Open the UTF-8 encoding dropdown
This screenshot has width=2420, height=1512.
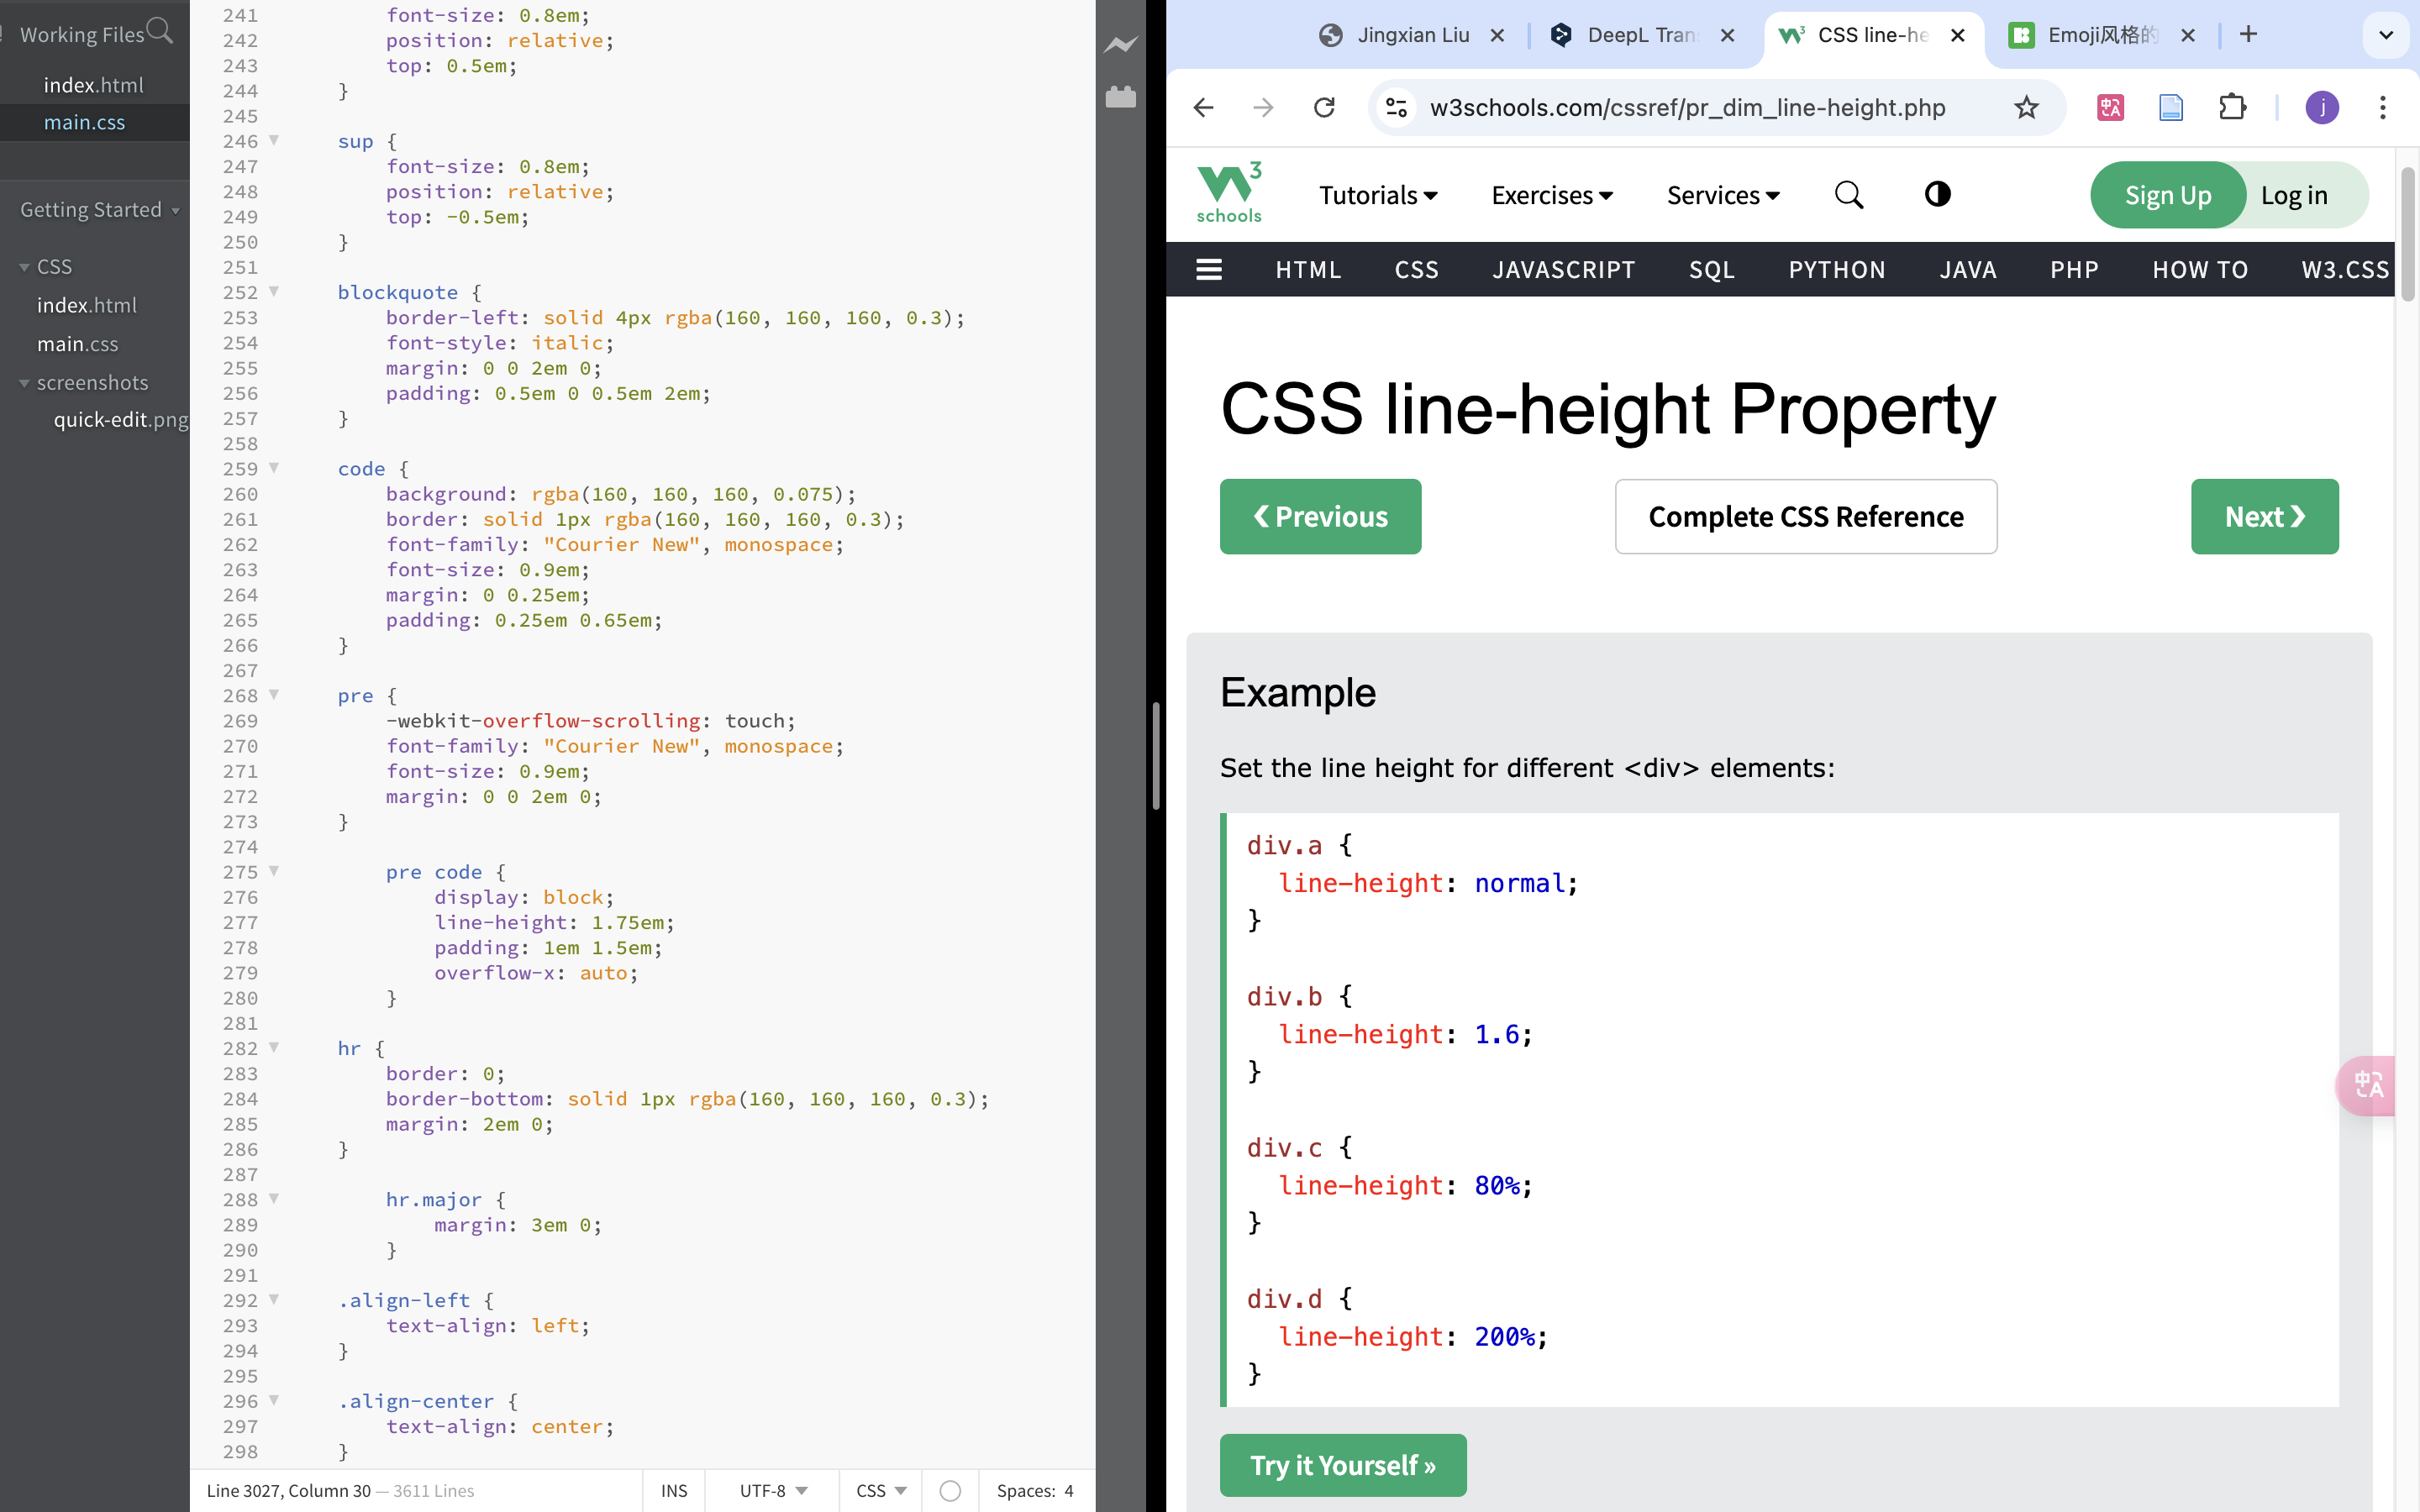click(772, 1490)
